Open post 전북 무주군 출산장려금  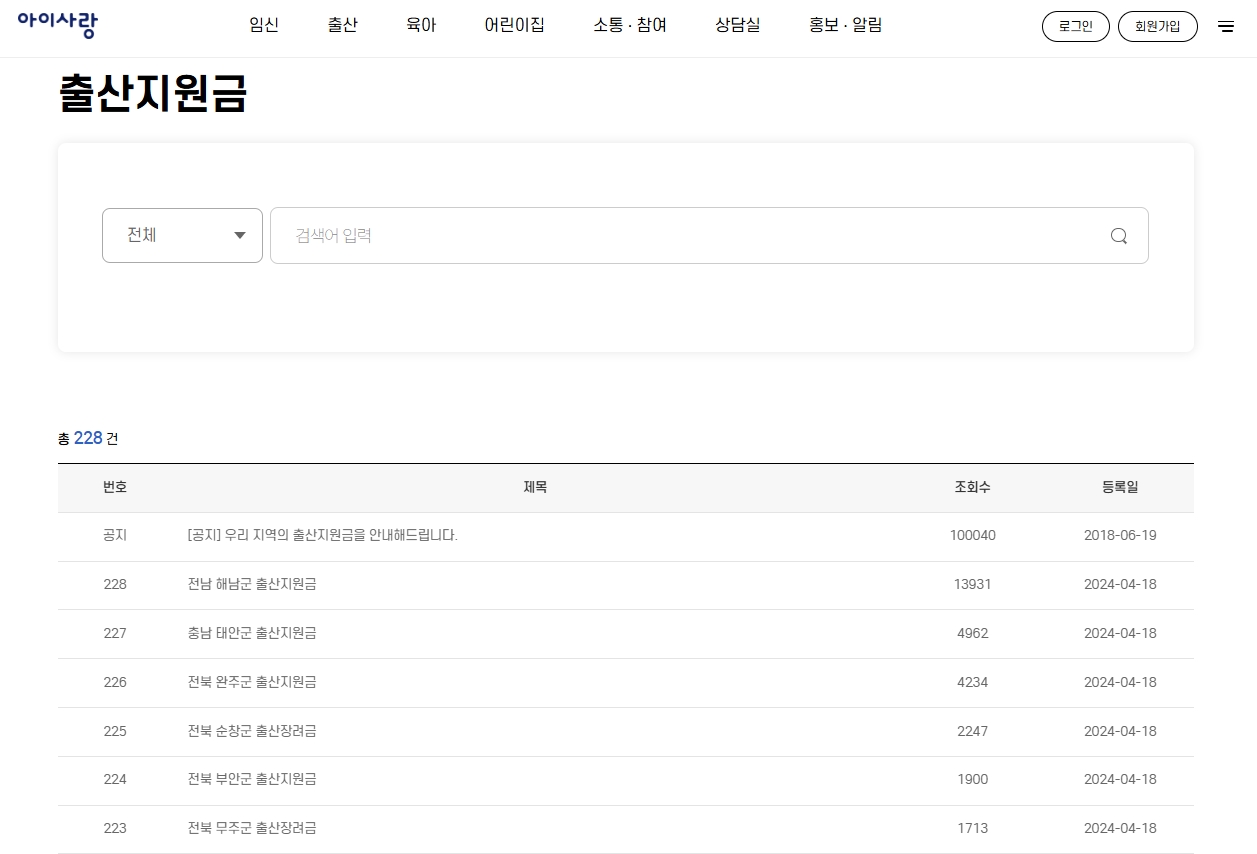tap(252, 828)
